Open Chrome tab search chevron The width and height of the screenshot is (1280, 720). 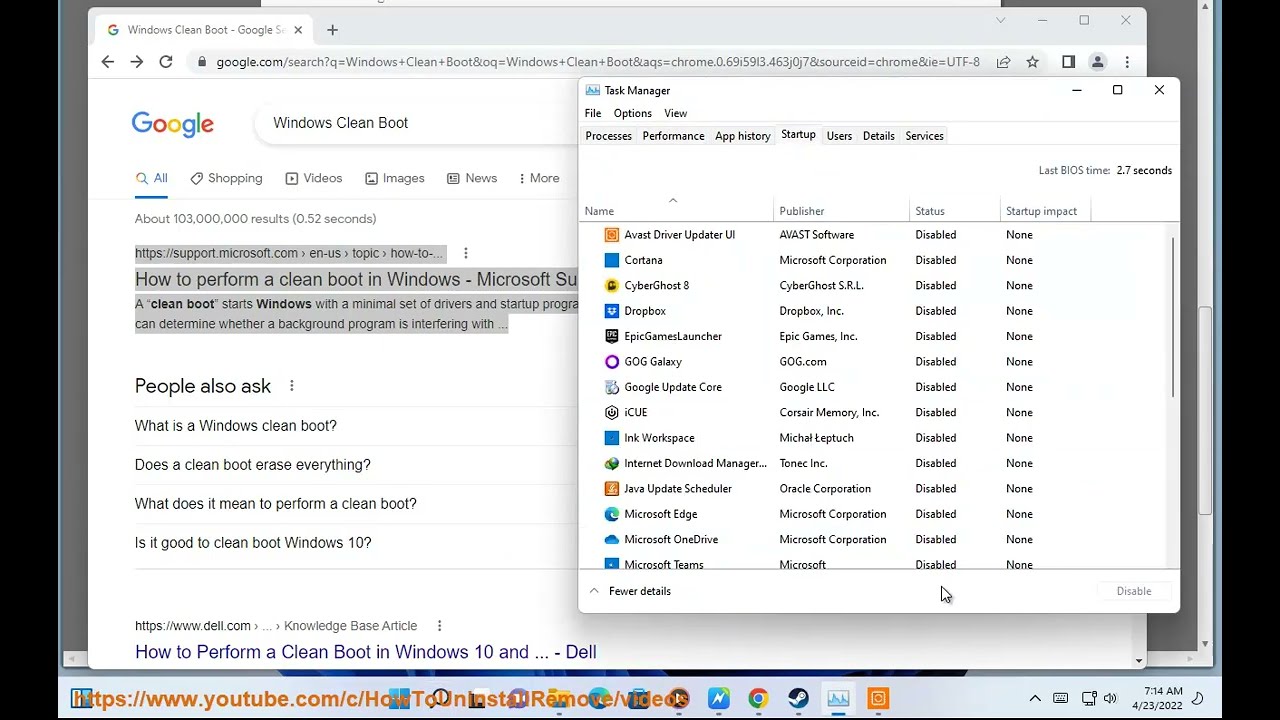[1001, 20]
